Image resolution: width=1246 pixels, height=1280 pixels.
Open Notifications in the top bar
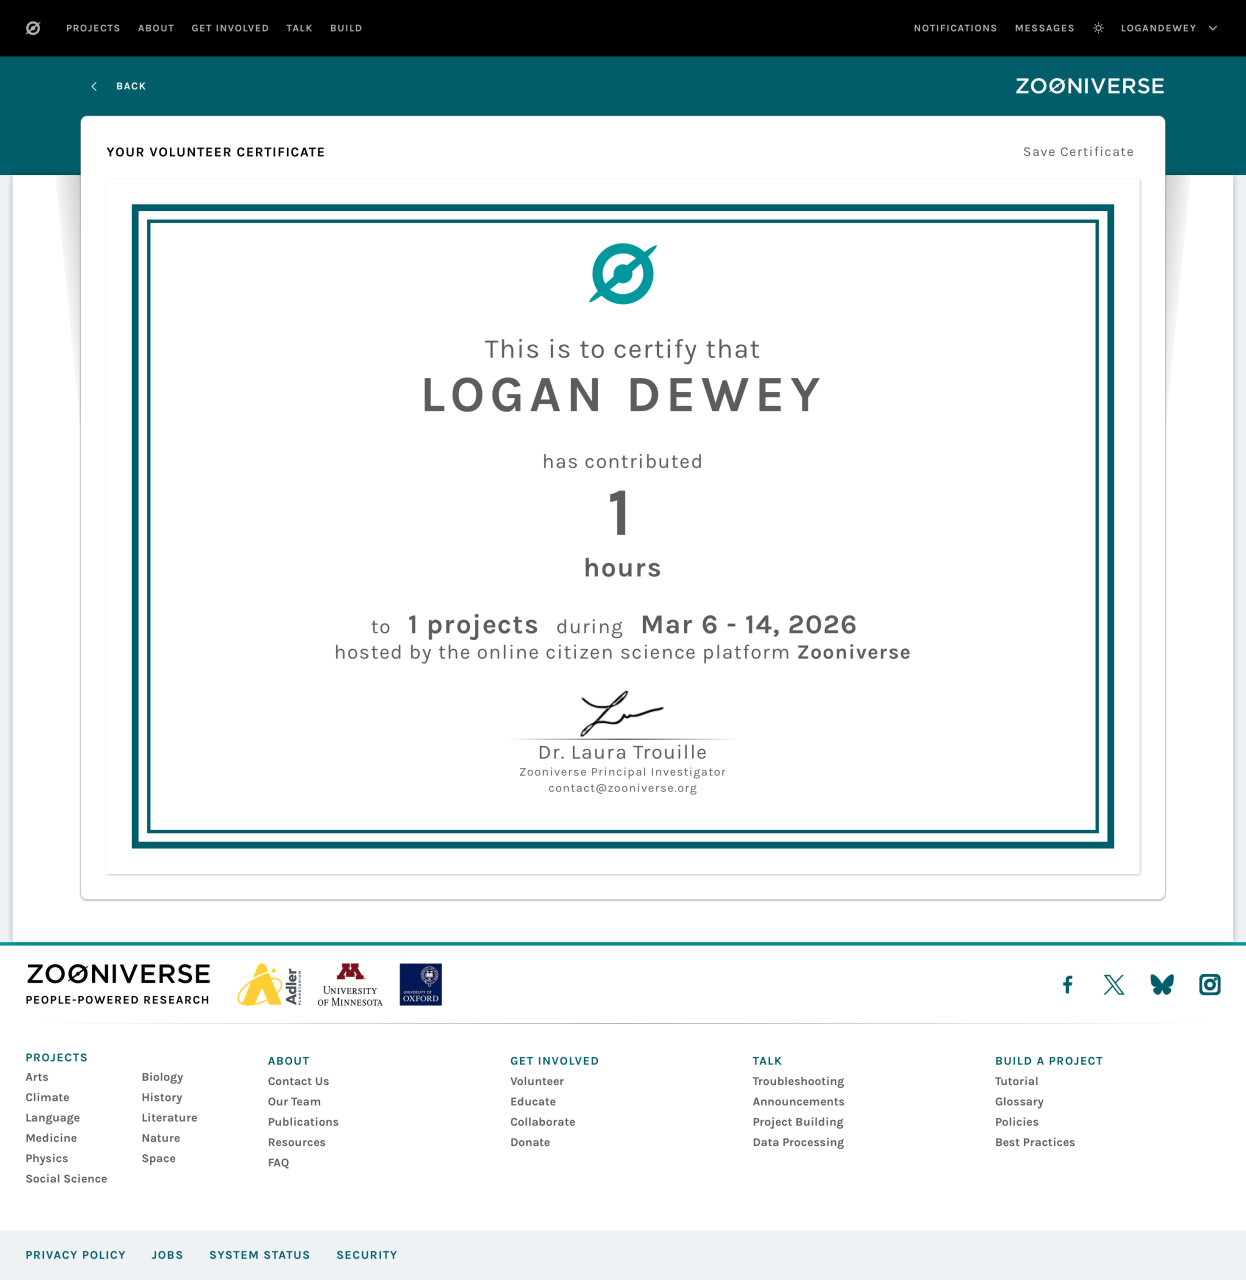(x=955, y=28)
